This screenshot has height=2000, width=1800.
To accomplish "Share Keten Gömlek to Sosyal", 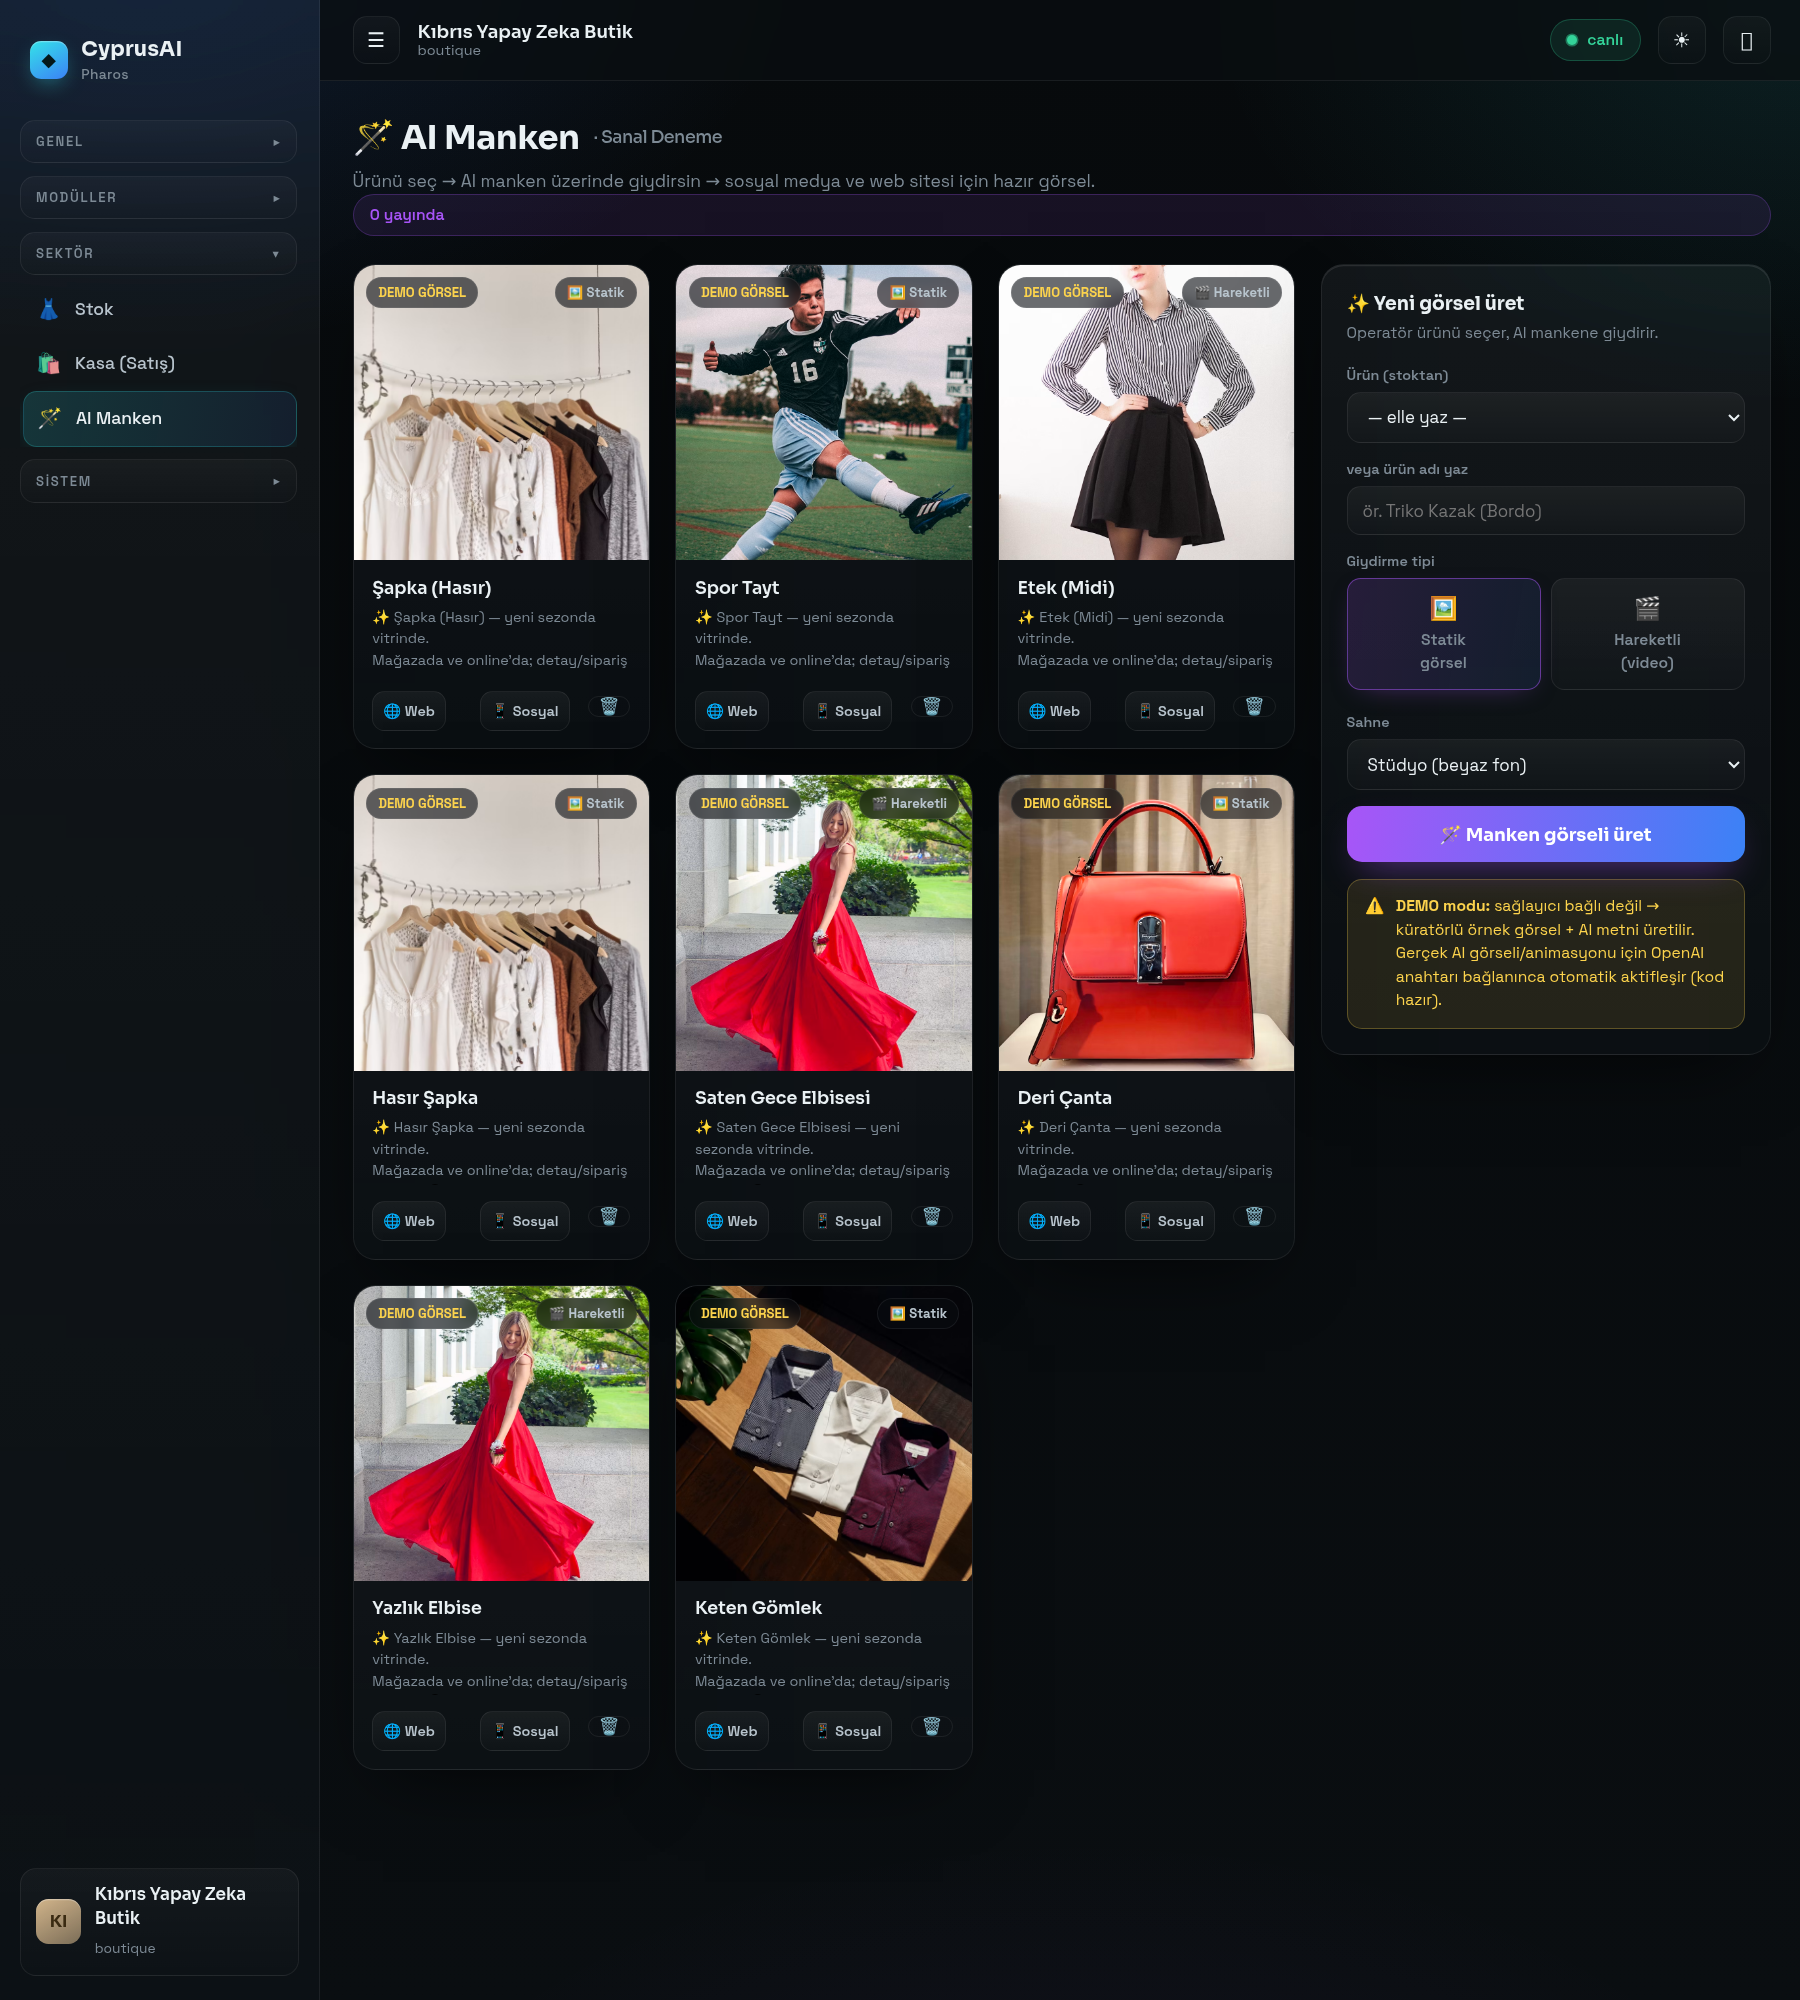I will pos(847,1731).
